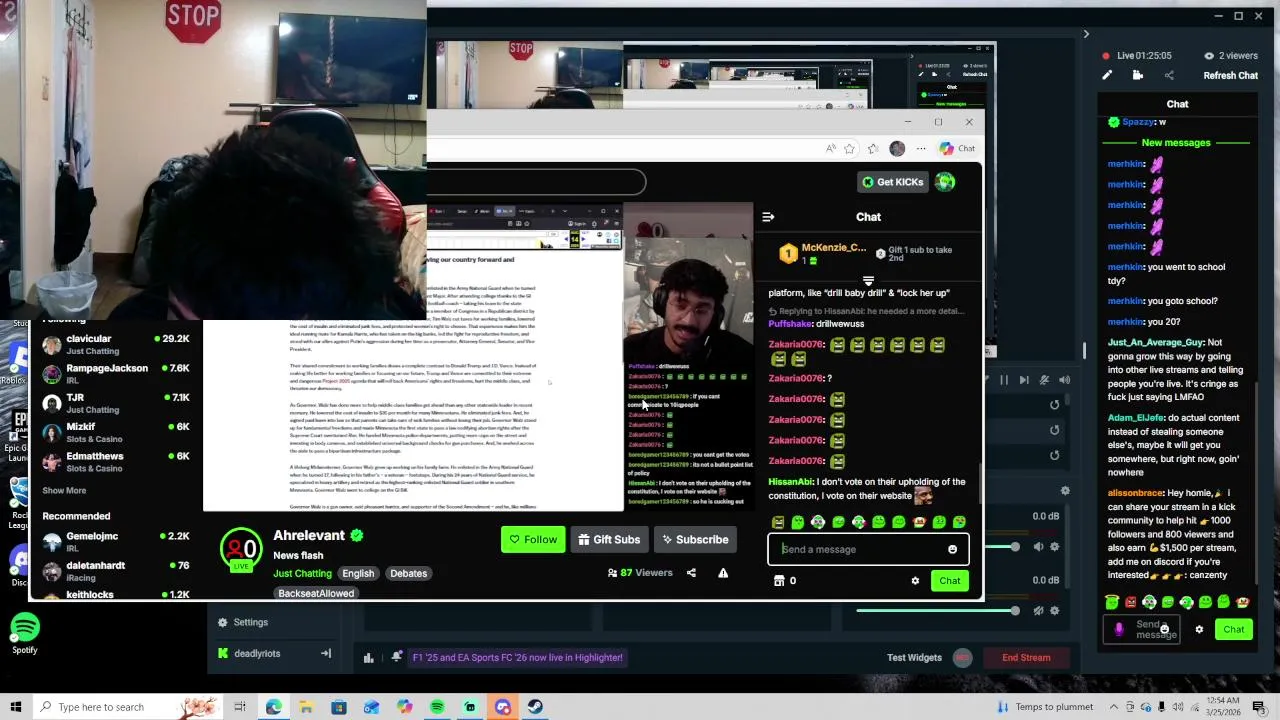Send Kick message with green Chat button
Screen dimensions: 1280x720
point(950,581)
